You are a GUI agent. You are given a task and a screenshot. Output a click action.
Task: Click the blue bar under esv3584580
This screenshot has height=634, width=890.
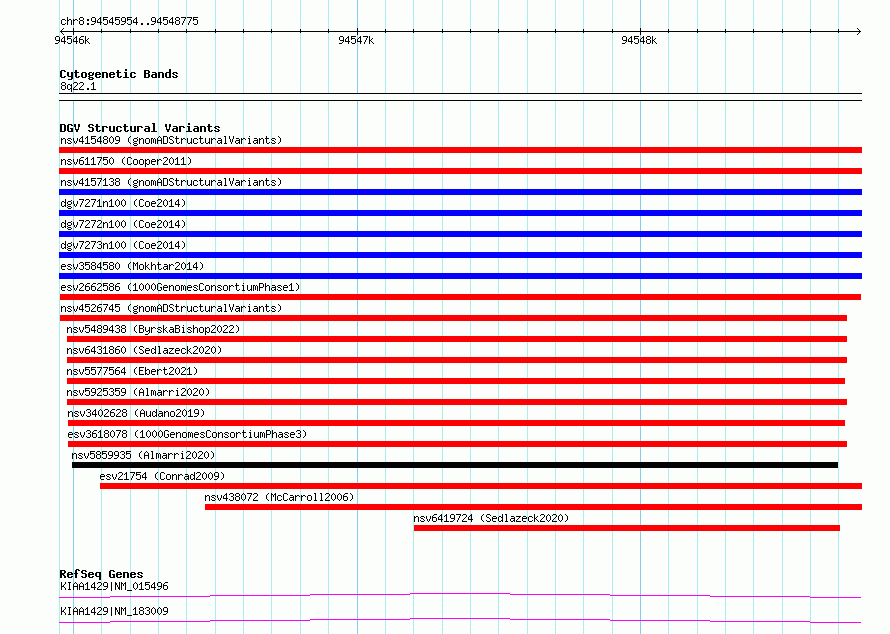pos(460,276)
